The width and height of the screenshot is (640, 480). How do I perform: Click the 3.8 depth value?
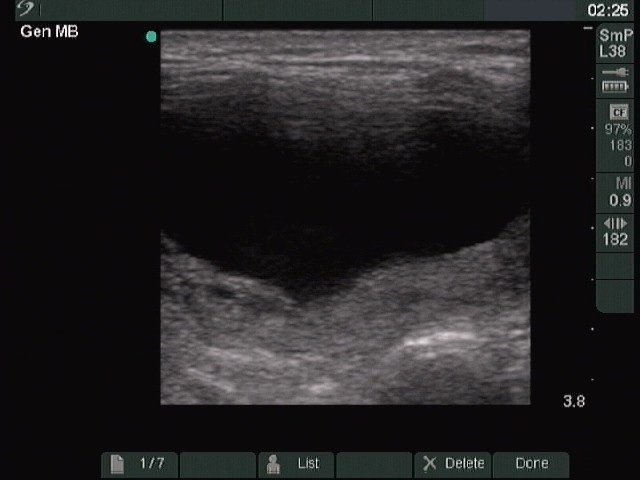click(574, 402)
